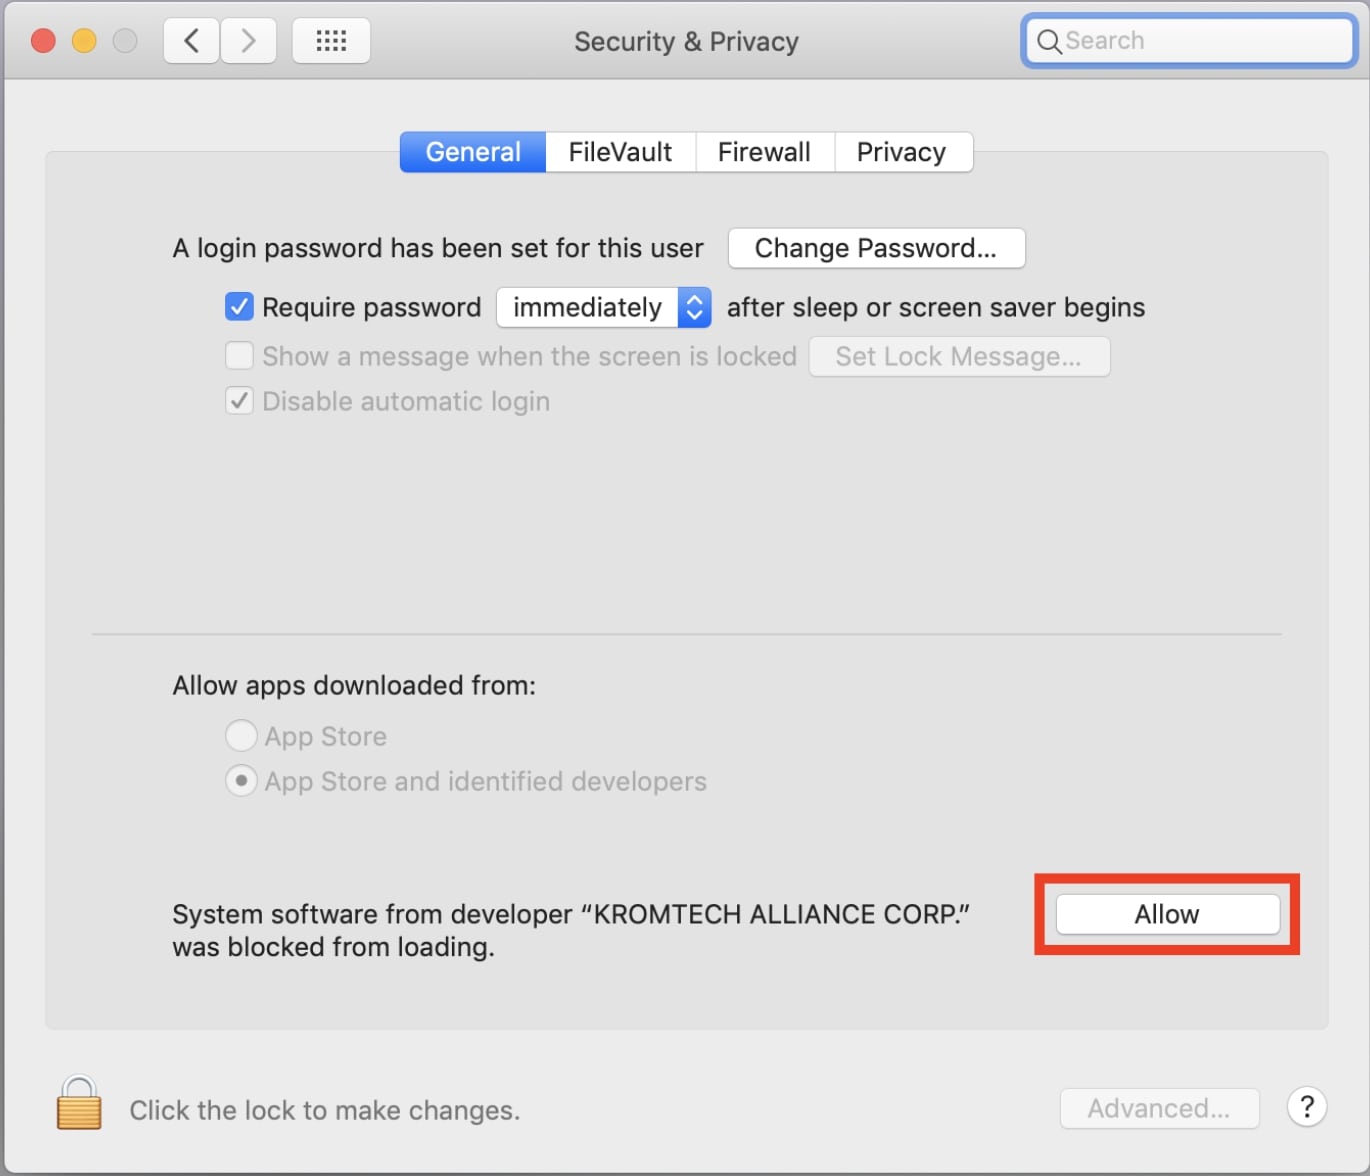Minimize the window with the yellow button
The height and width of the screenshot is (1176, 1370).
84,41
